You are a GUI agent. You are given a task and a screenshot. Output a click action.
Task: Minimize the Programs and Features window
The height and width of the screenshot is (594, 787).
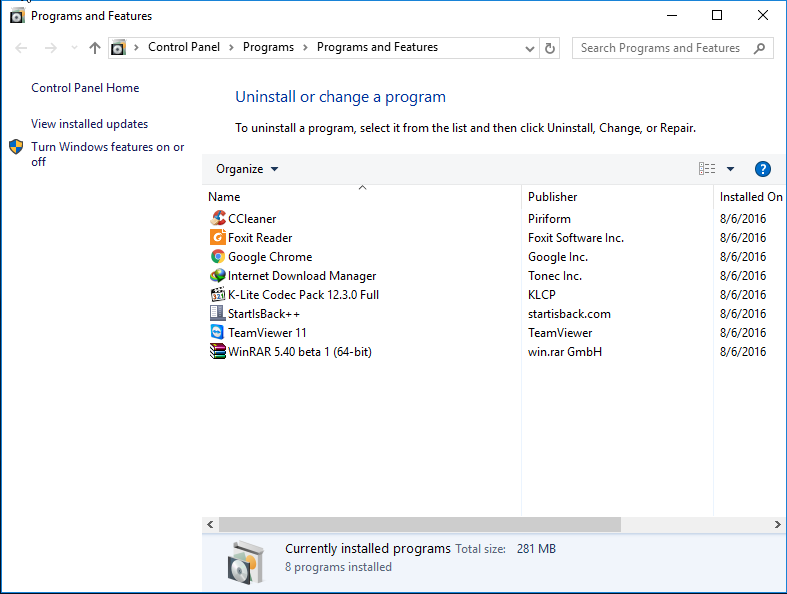click(x=672, y=16)
